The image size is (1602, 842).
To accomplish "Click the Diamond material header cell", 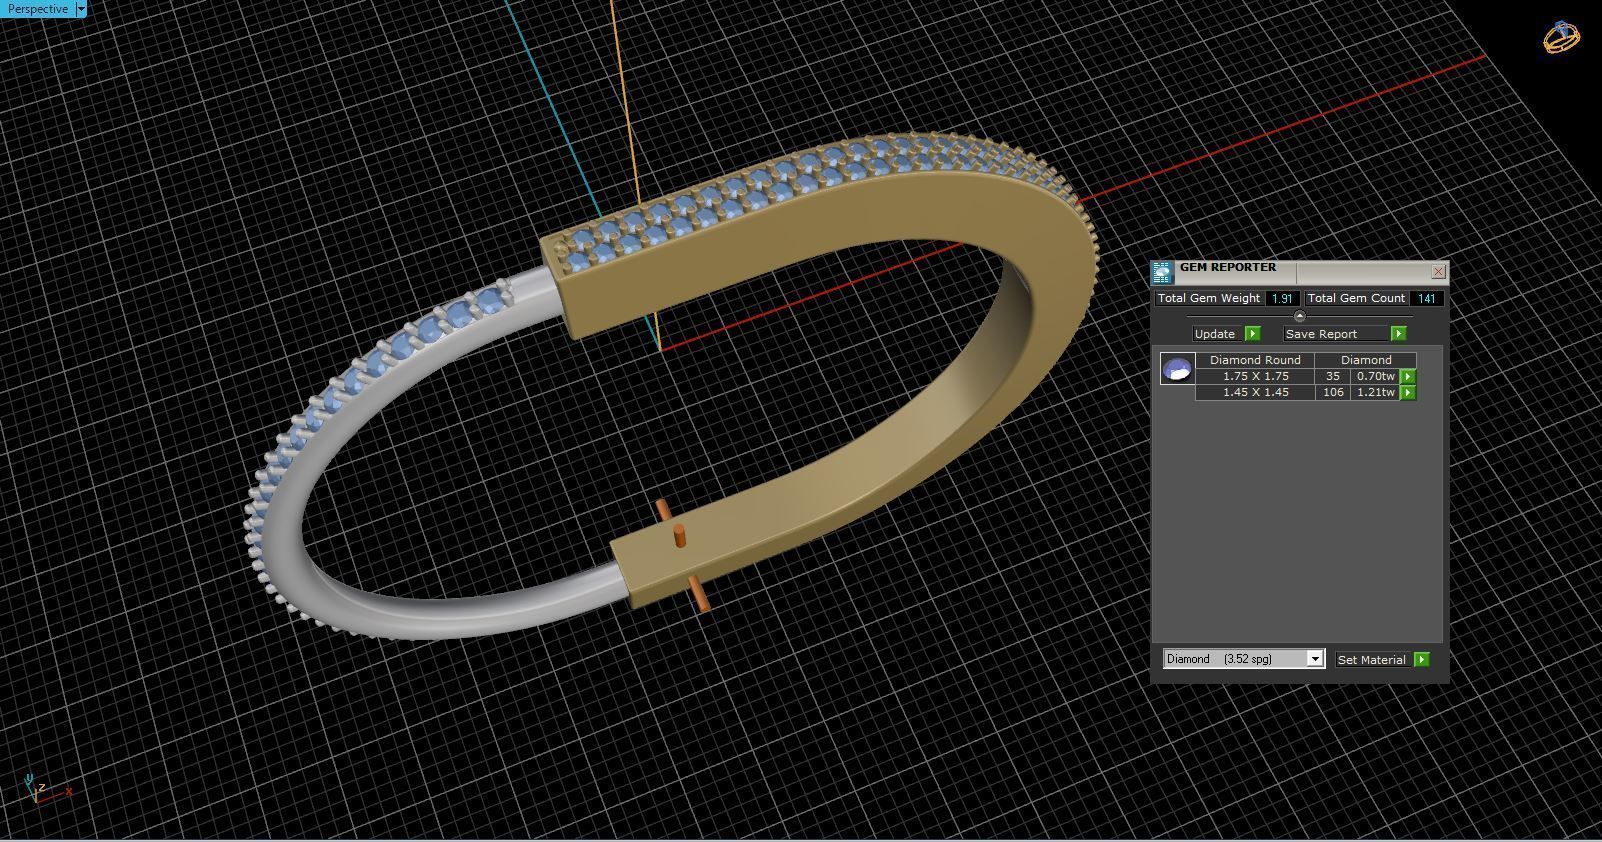I will (1366, 360).
